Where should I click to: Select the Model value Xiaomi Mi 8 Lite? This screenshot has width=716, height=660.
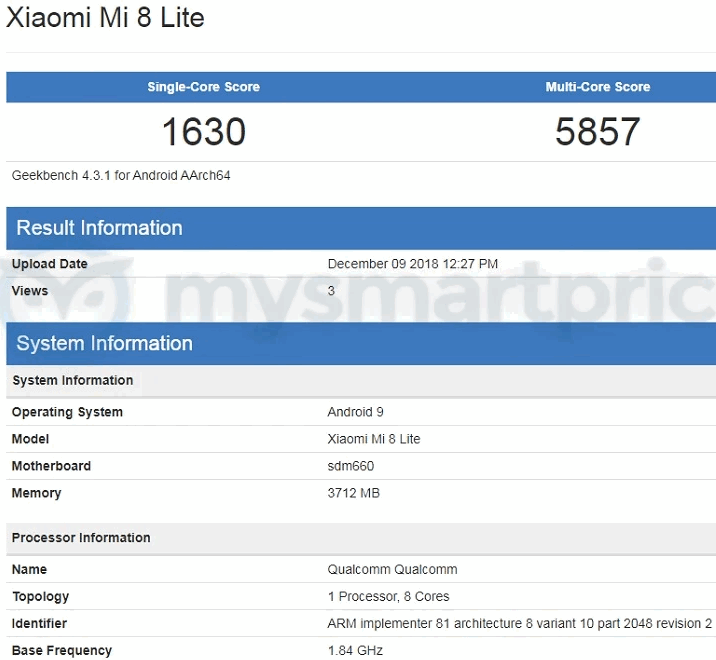(x=374, y=439)
